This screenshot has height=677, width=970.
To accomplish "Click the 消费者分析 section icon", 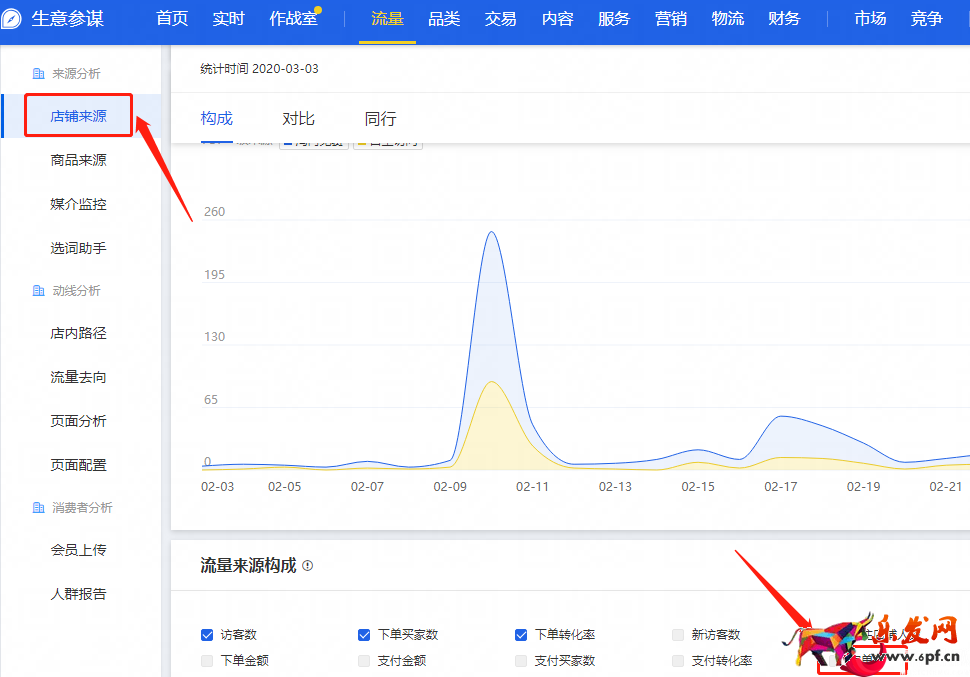I will tap(39, 508).
